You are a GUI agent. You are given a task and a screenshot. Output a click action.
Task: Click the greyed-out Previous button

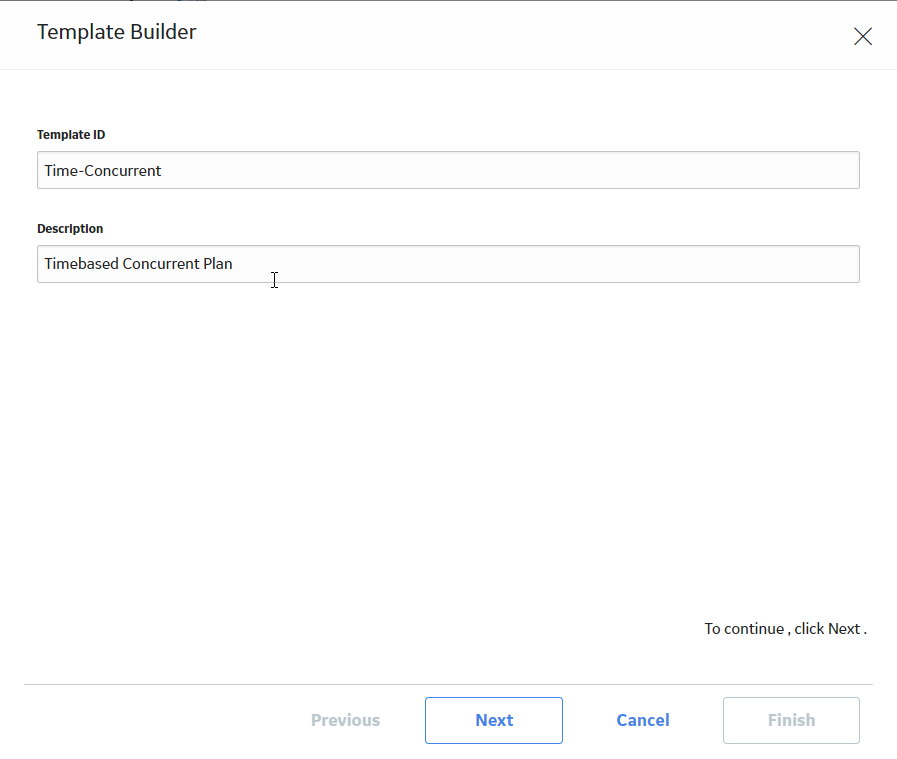[346, 720]
